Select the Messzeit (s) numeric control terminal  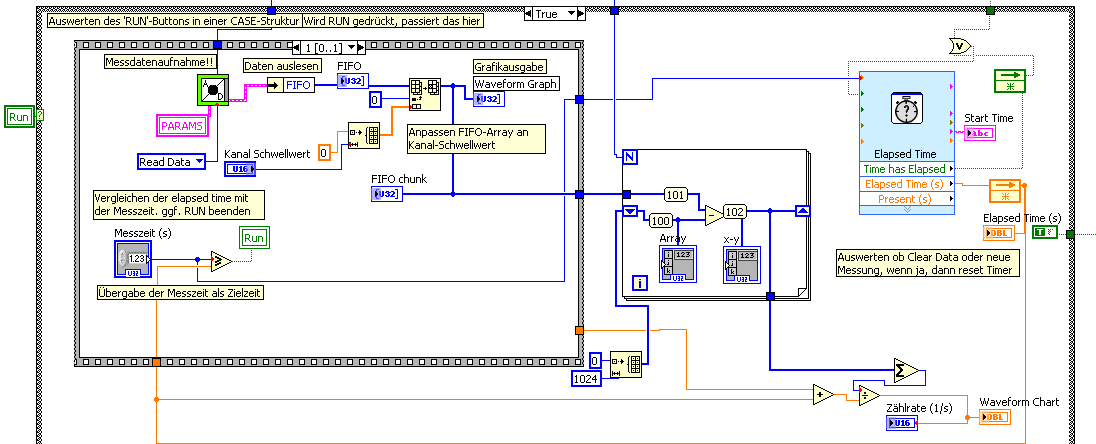pos(132,259)
